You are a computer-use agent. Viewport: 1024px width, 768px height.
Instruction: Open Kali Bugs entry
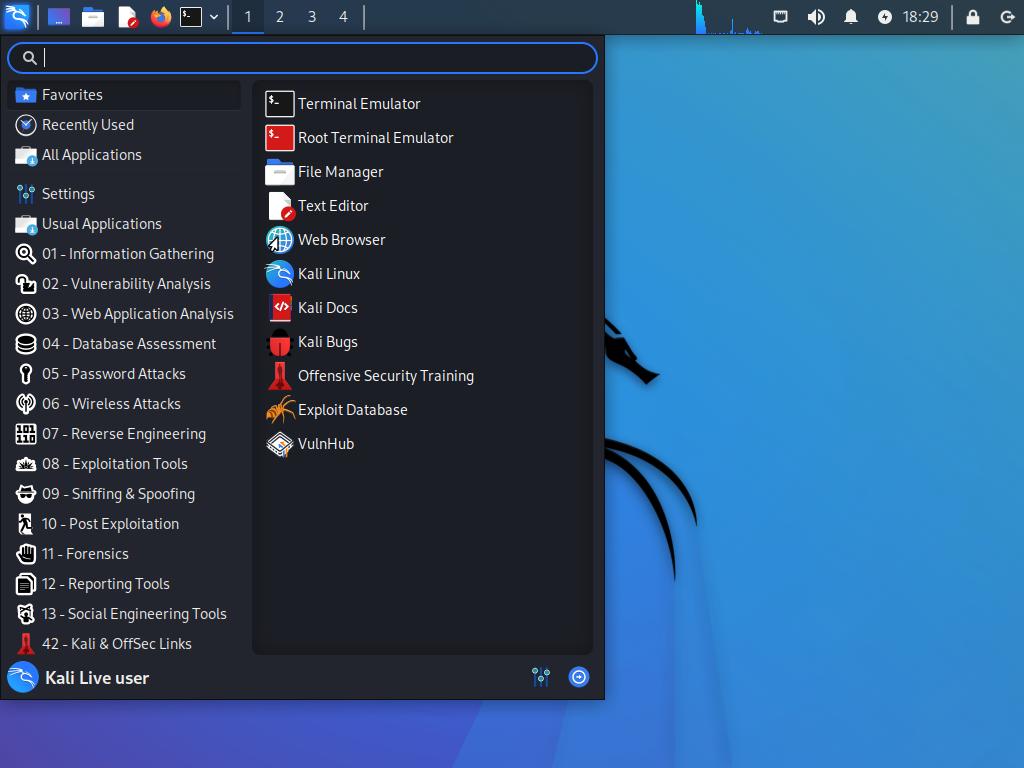click(423, 342)
